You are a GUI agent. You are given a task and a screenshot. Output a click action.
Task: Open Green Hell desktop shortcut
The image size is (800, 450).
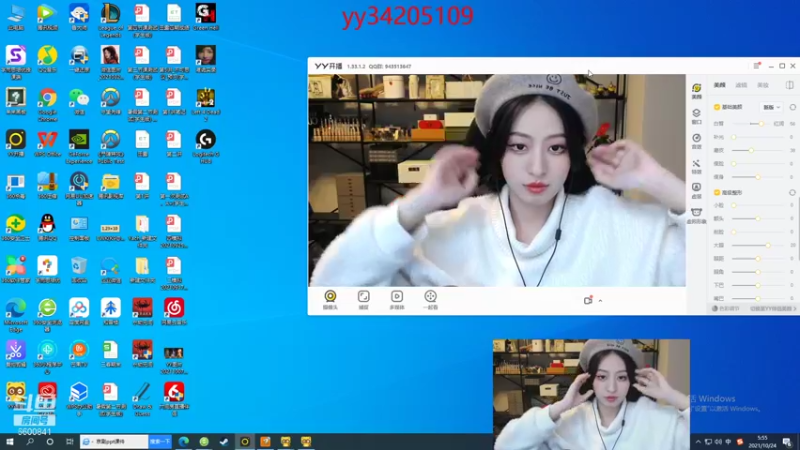[206, 17]
